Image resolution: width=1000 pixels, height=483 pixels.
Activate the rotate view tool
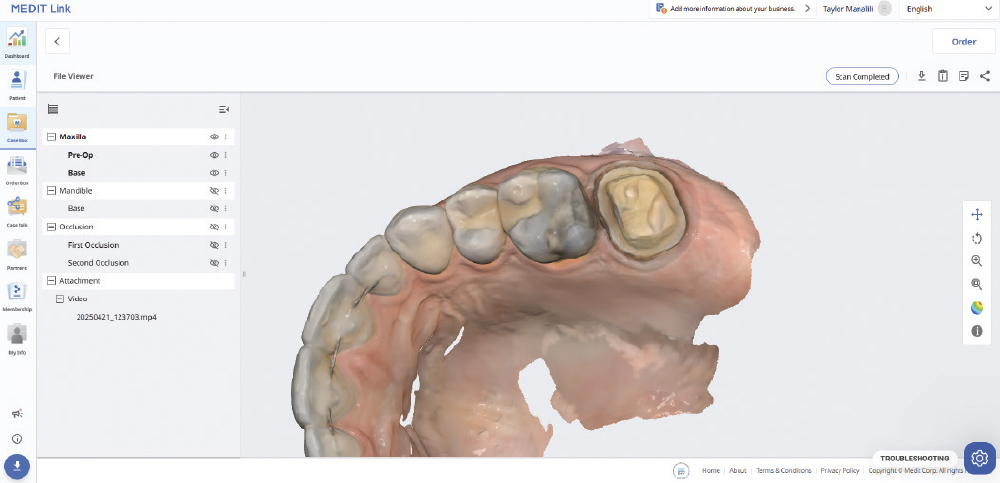point(977,238)
